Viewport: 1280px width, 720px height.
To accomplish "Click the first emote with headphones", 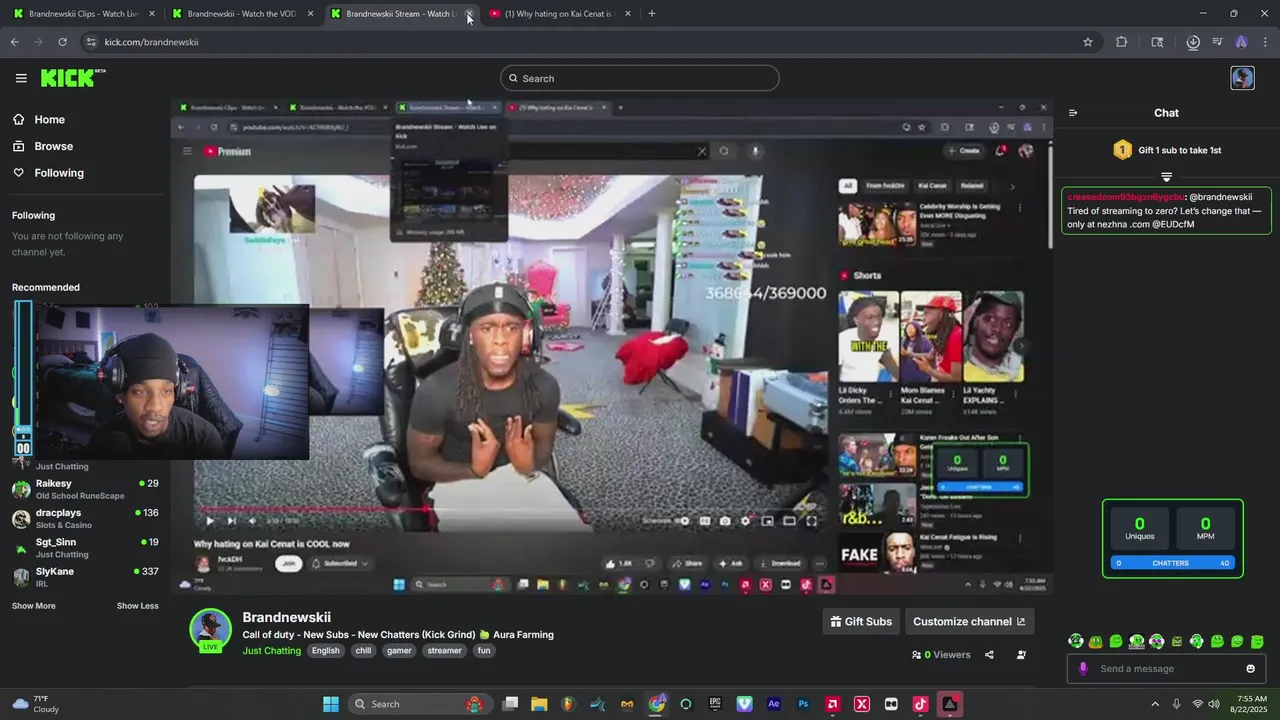I will pos(1075,641).
